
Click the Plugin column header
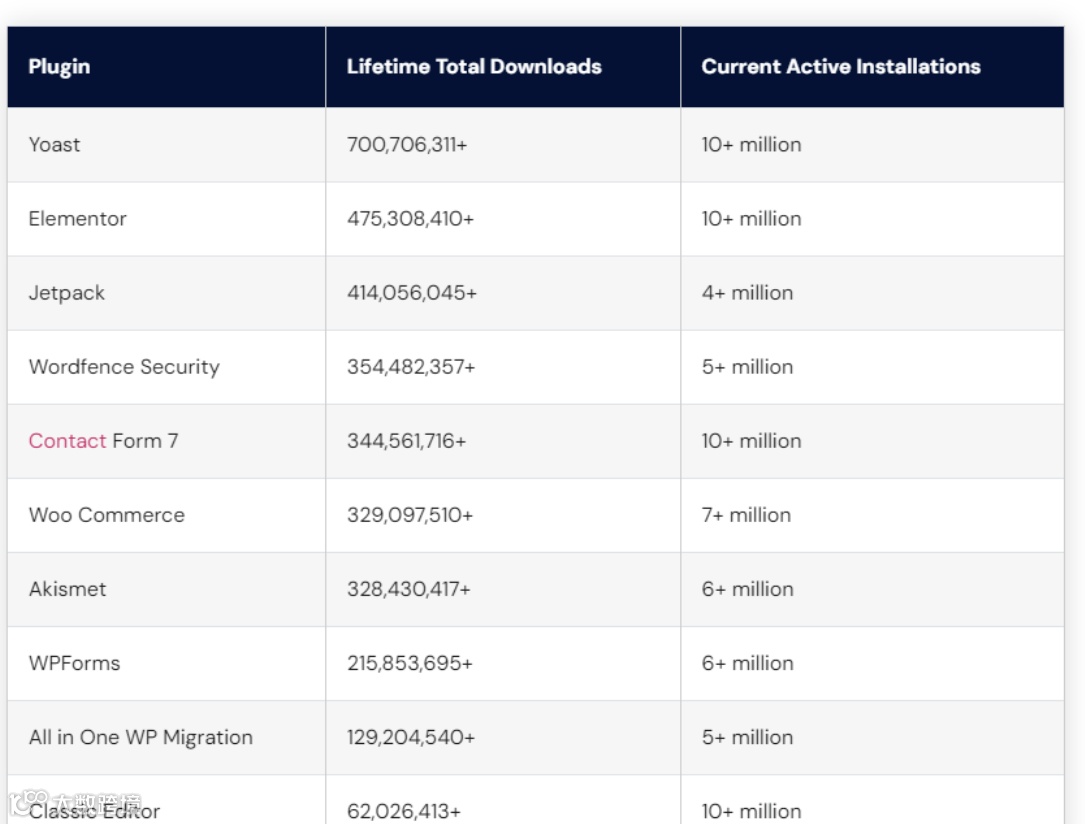[x=59, y=67]
